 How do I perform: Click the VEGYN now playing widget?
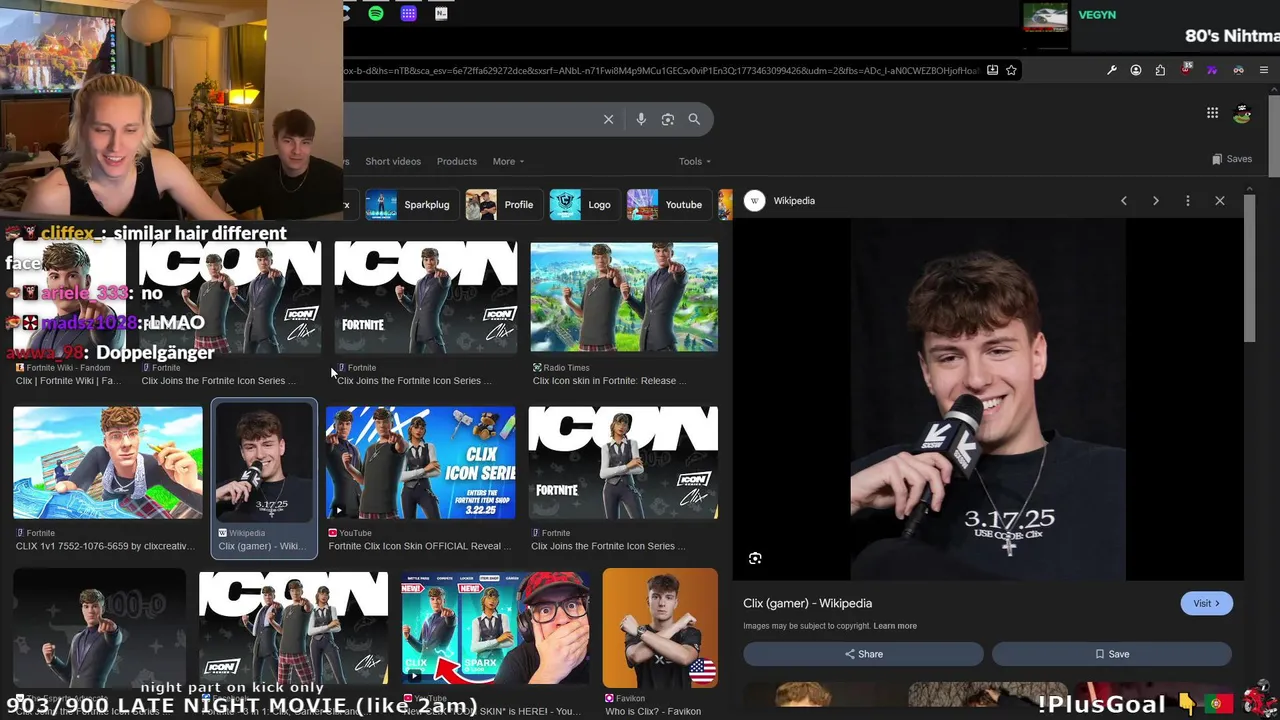pyautogui.click(x=1150, y=24)
